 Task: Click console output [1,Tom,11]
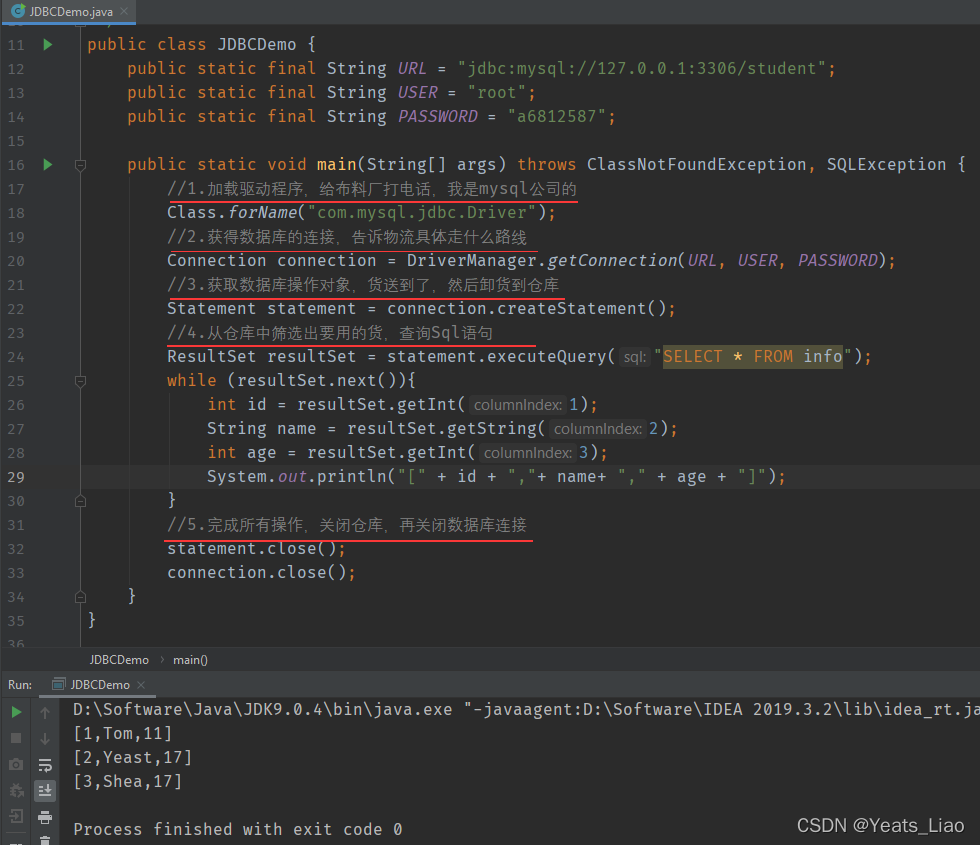click(122, 734)
